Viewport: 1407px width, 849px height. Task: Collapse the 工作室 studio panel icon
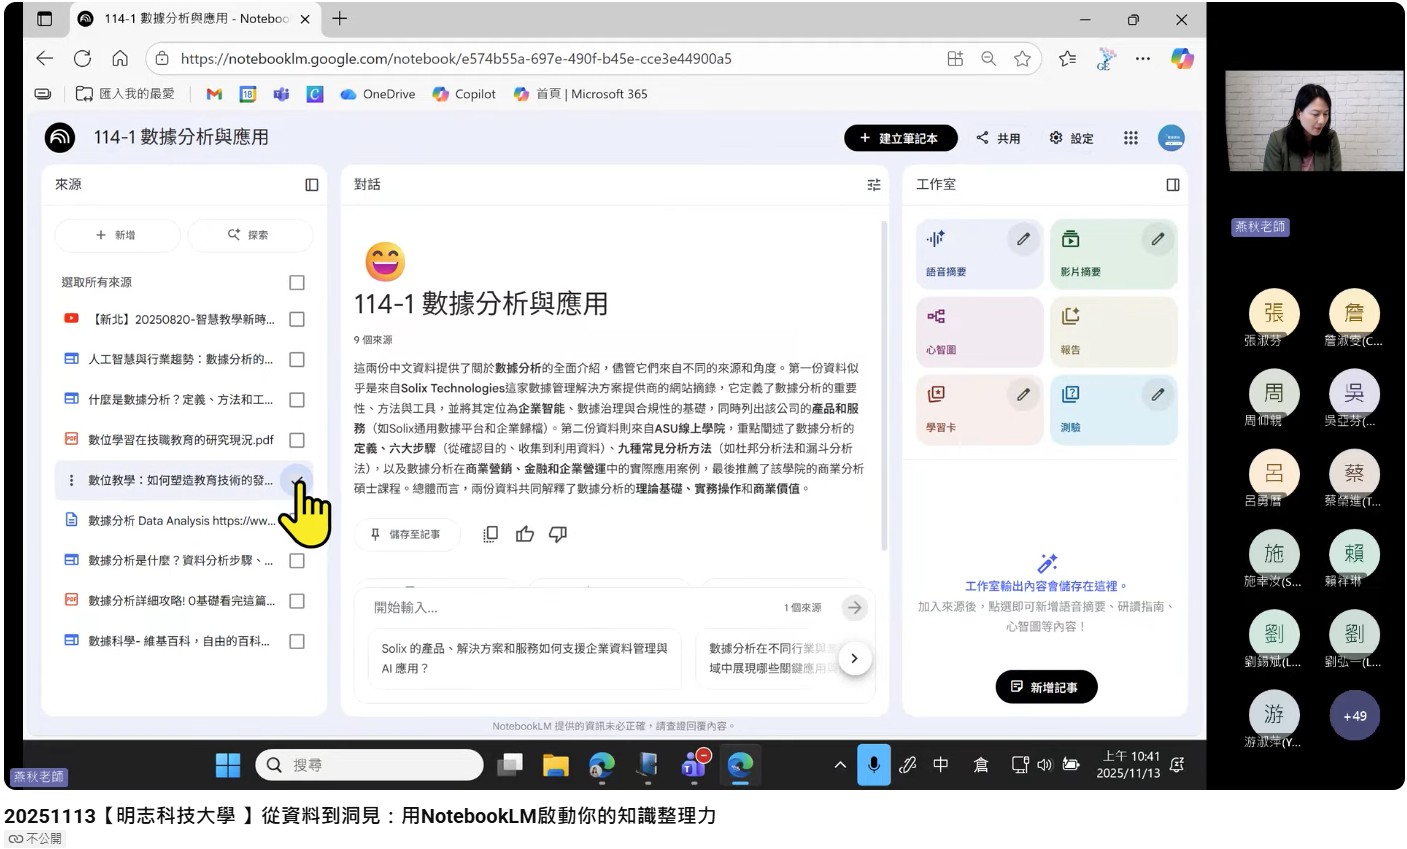coord(1173,185)
